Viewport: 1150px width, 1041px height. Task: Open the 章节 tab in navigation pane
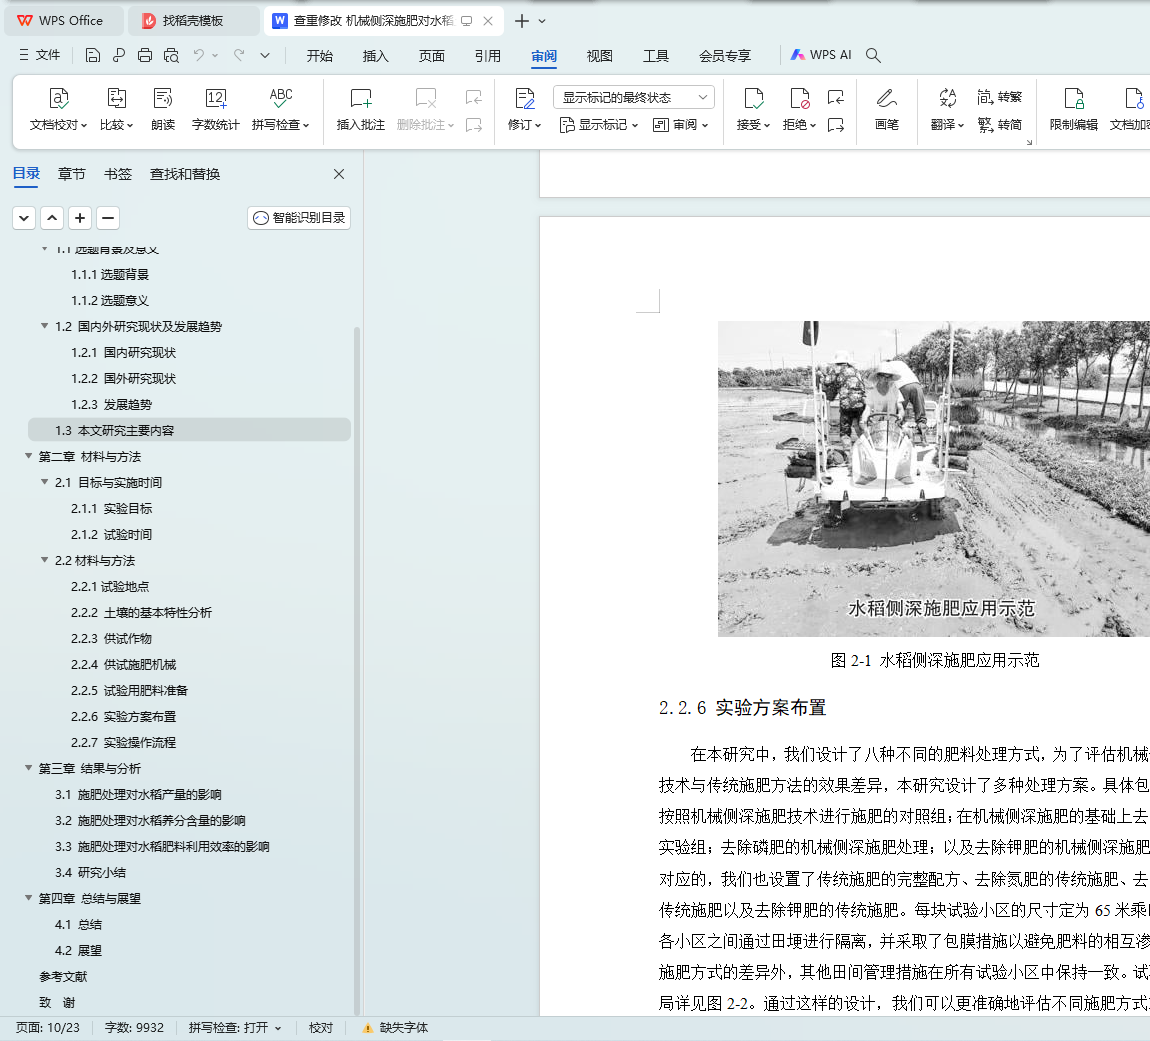click(71, 174)
